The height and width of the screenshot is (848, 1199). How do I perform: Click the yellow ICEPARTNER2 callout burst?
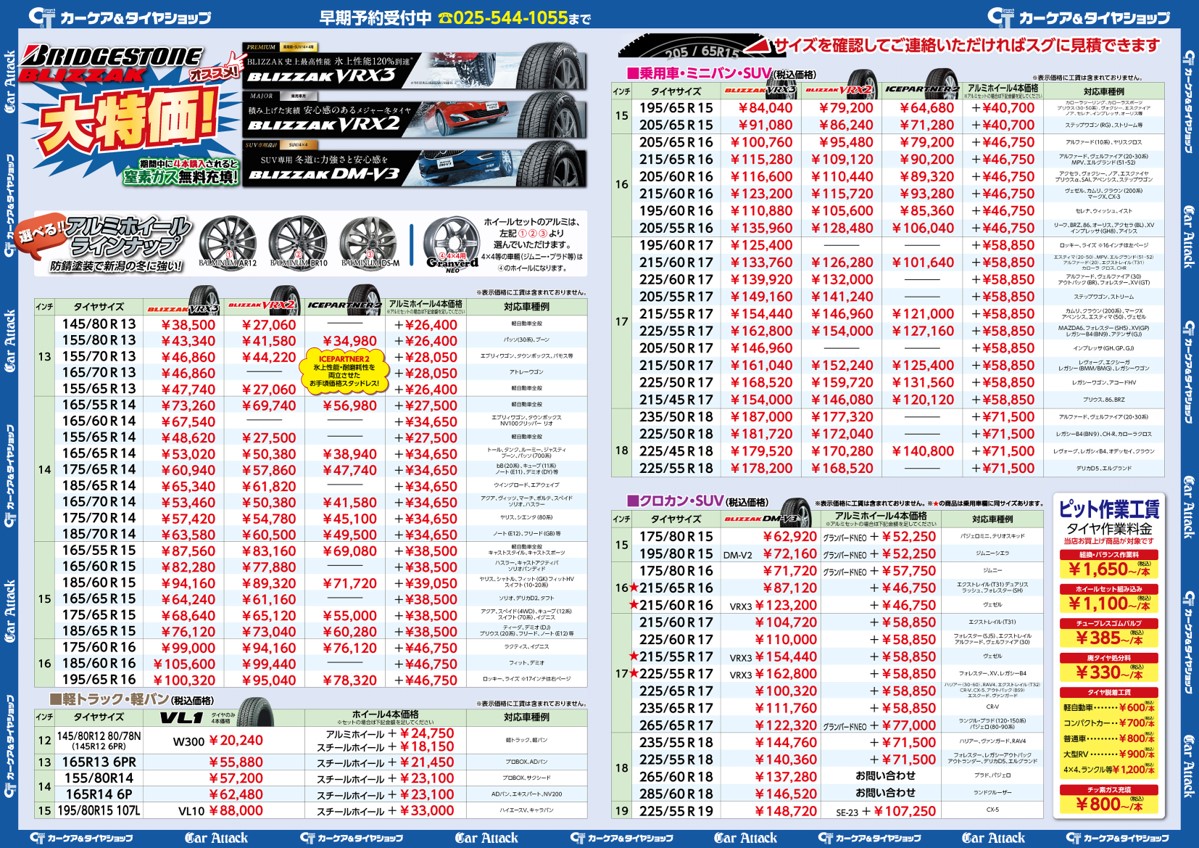pos(344,371)
